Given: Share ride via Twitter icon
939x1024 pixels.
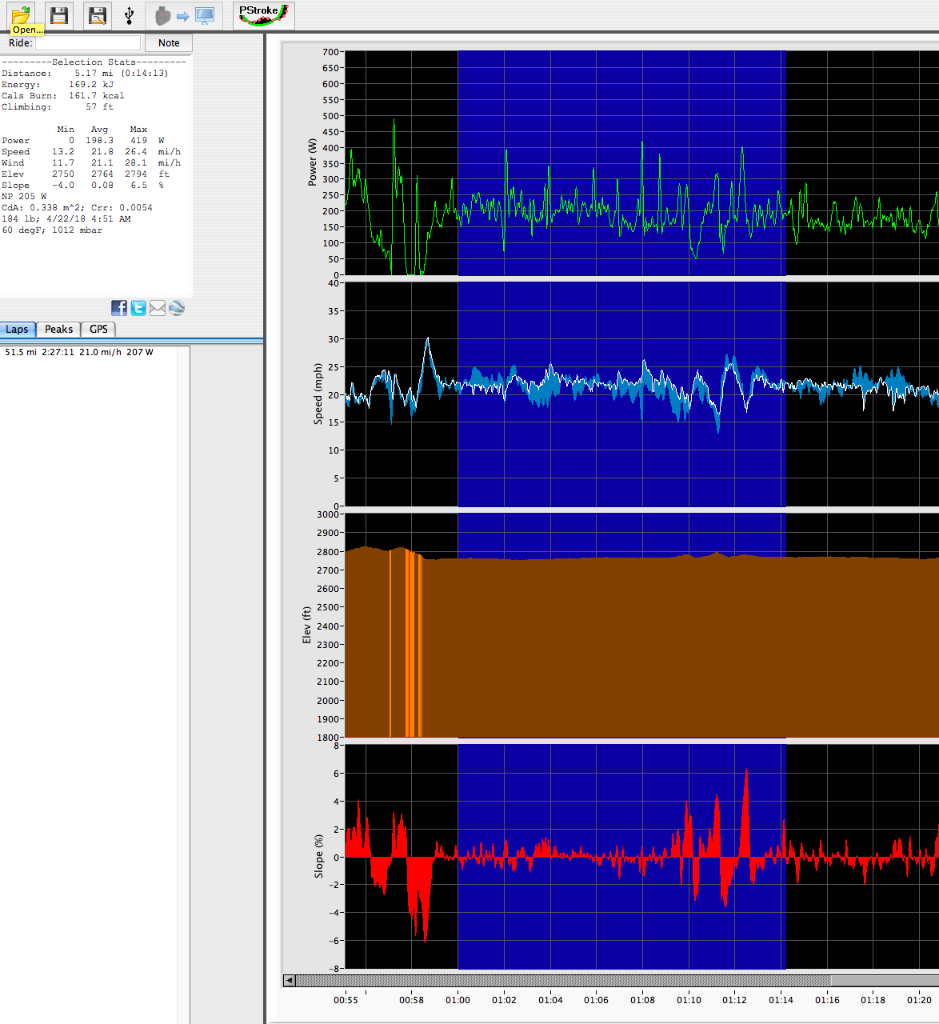Looking at the screenshot, I should tap(138, 308).
